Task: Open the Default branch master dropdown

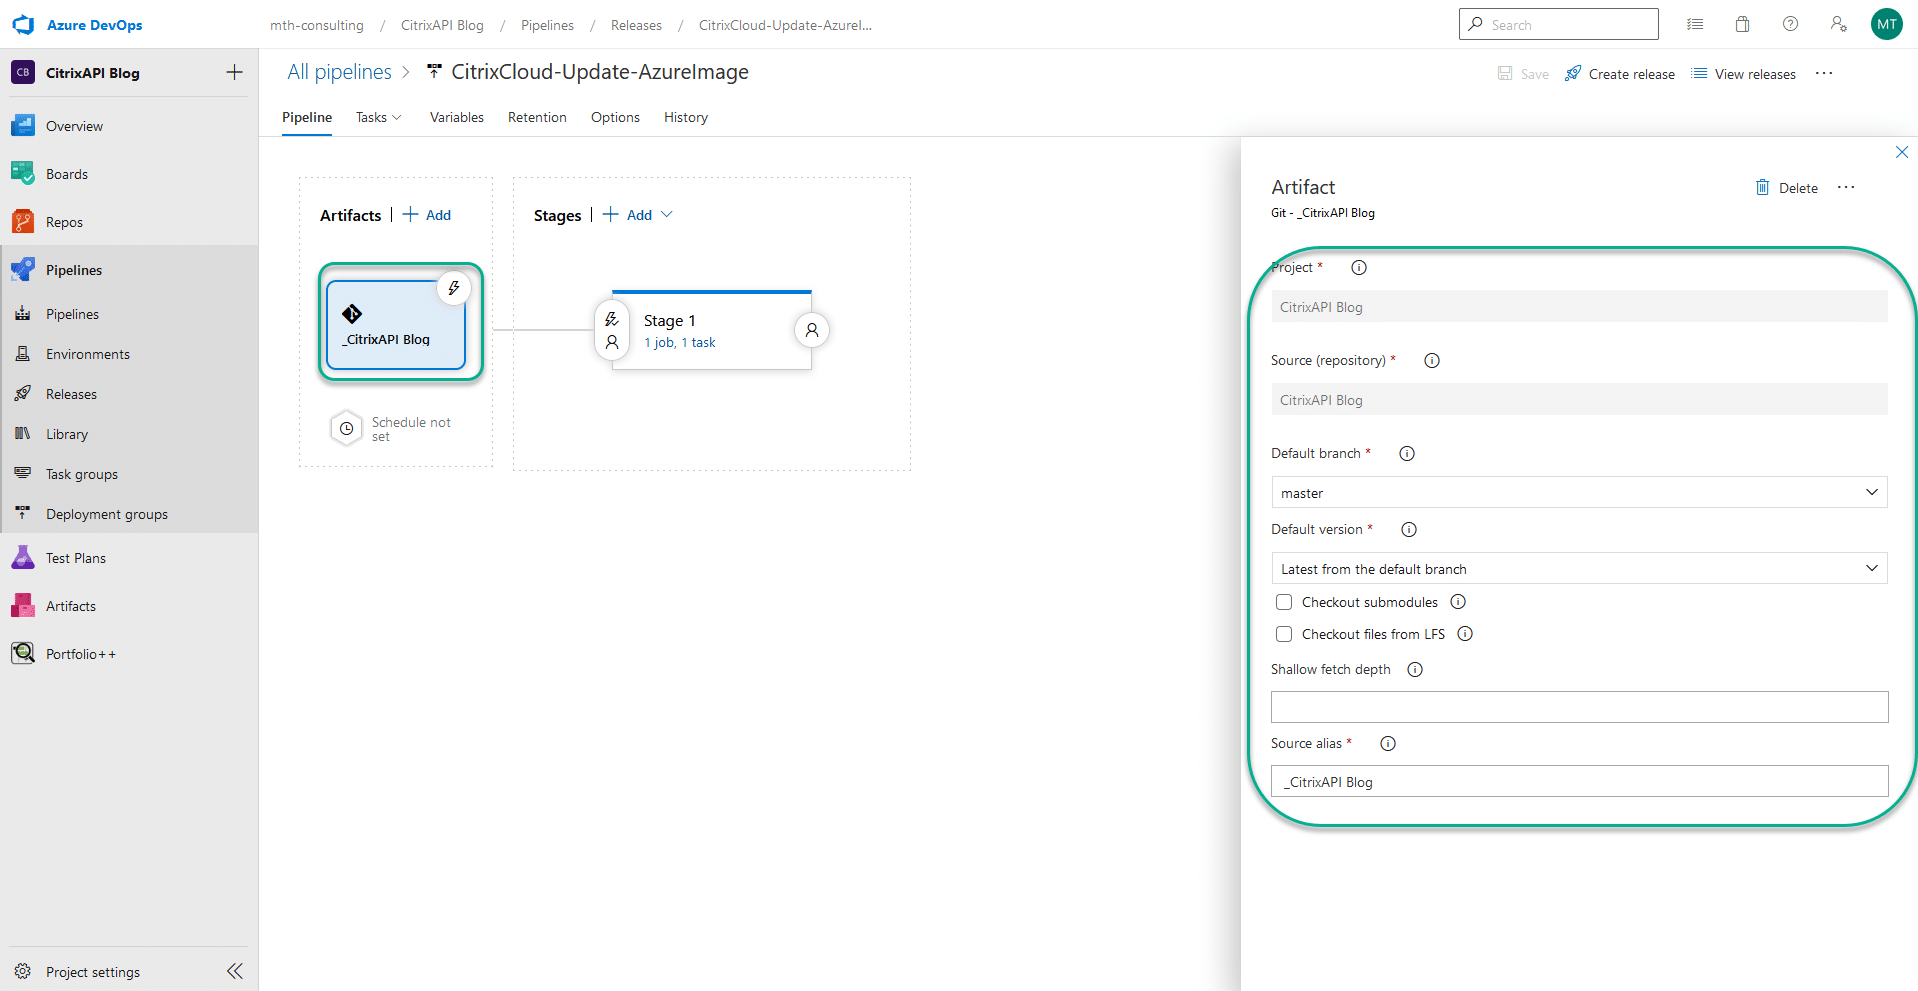Action: click(x=1579, y=492)
